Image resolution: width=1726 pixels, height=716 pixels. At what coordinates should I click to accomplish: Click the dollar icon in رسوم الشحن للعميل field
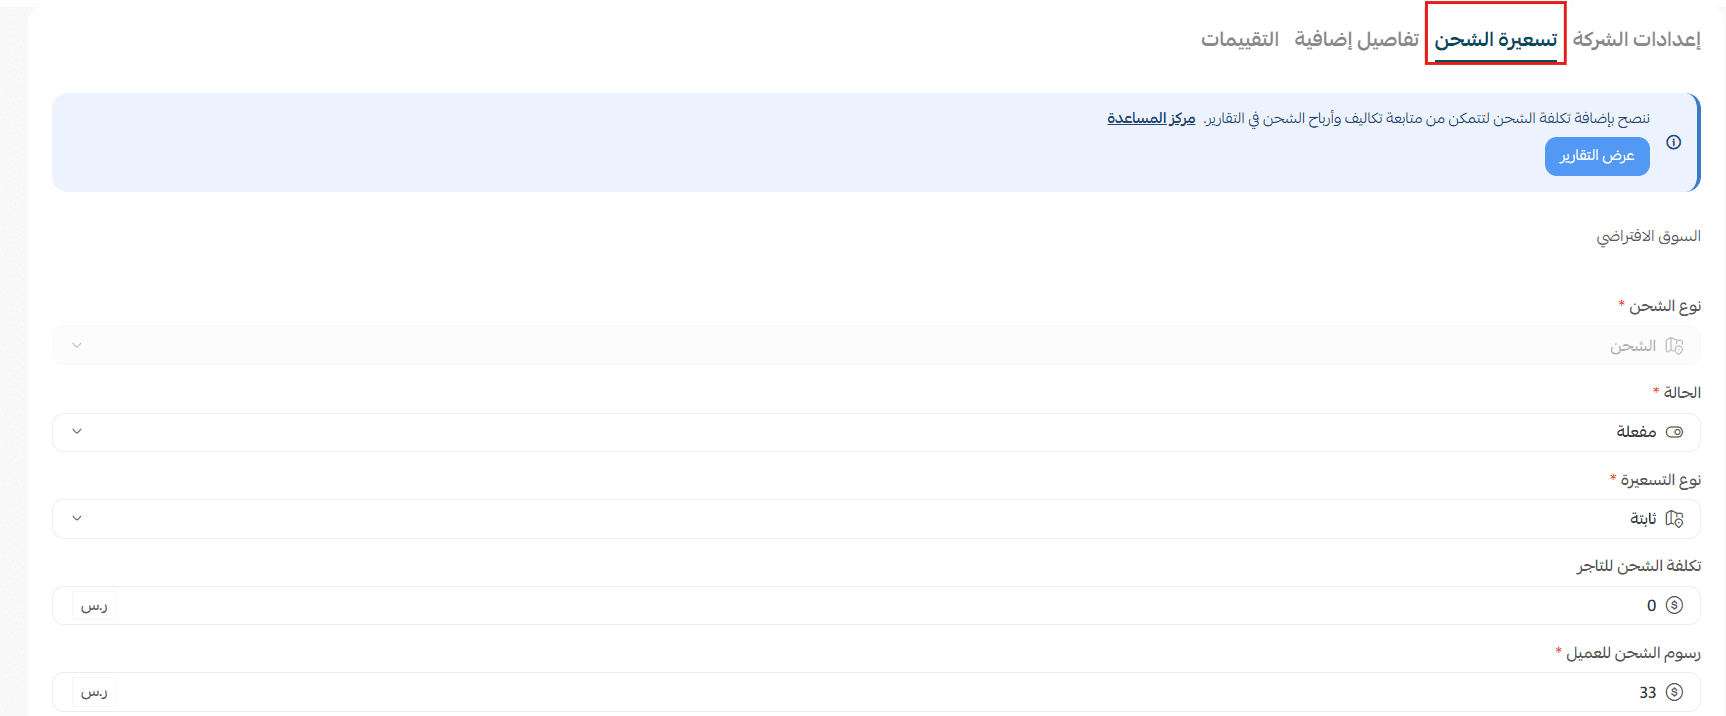[x=1674, y=692]
